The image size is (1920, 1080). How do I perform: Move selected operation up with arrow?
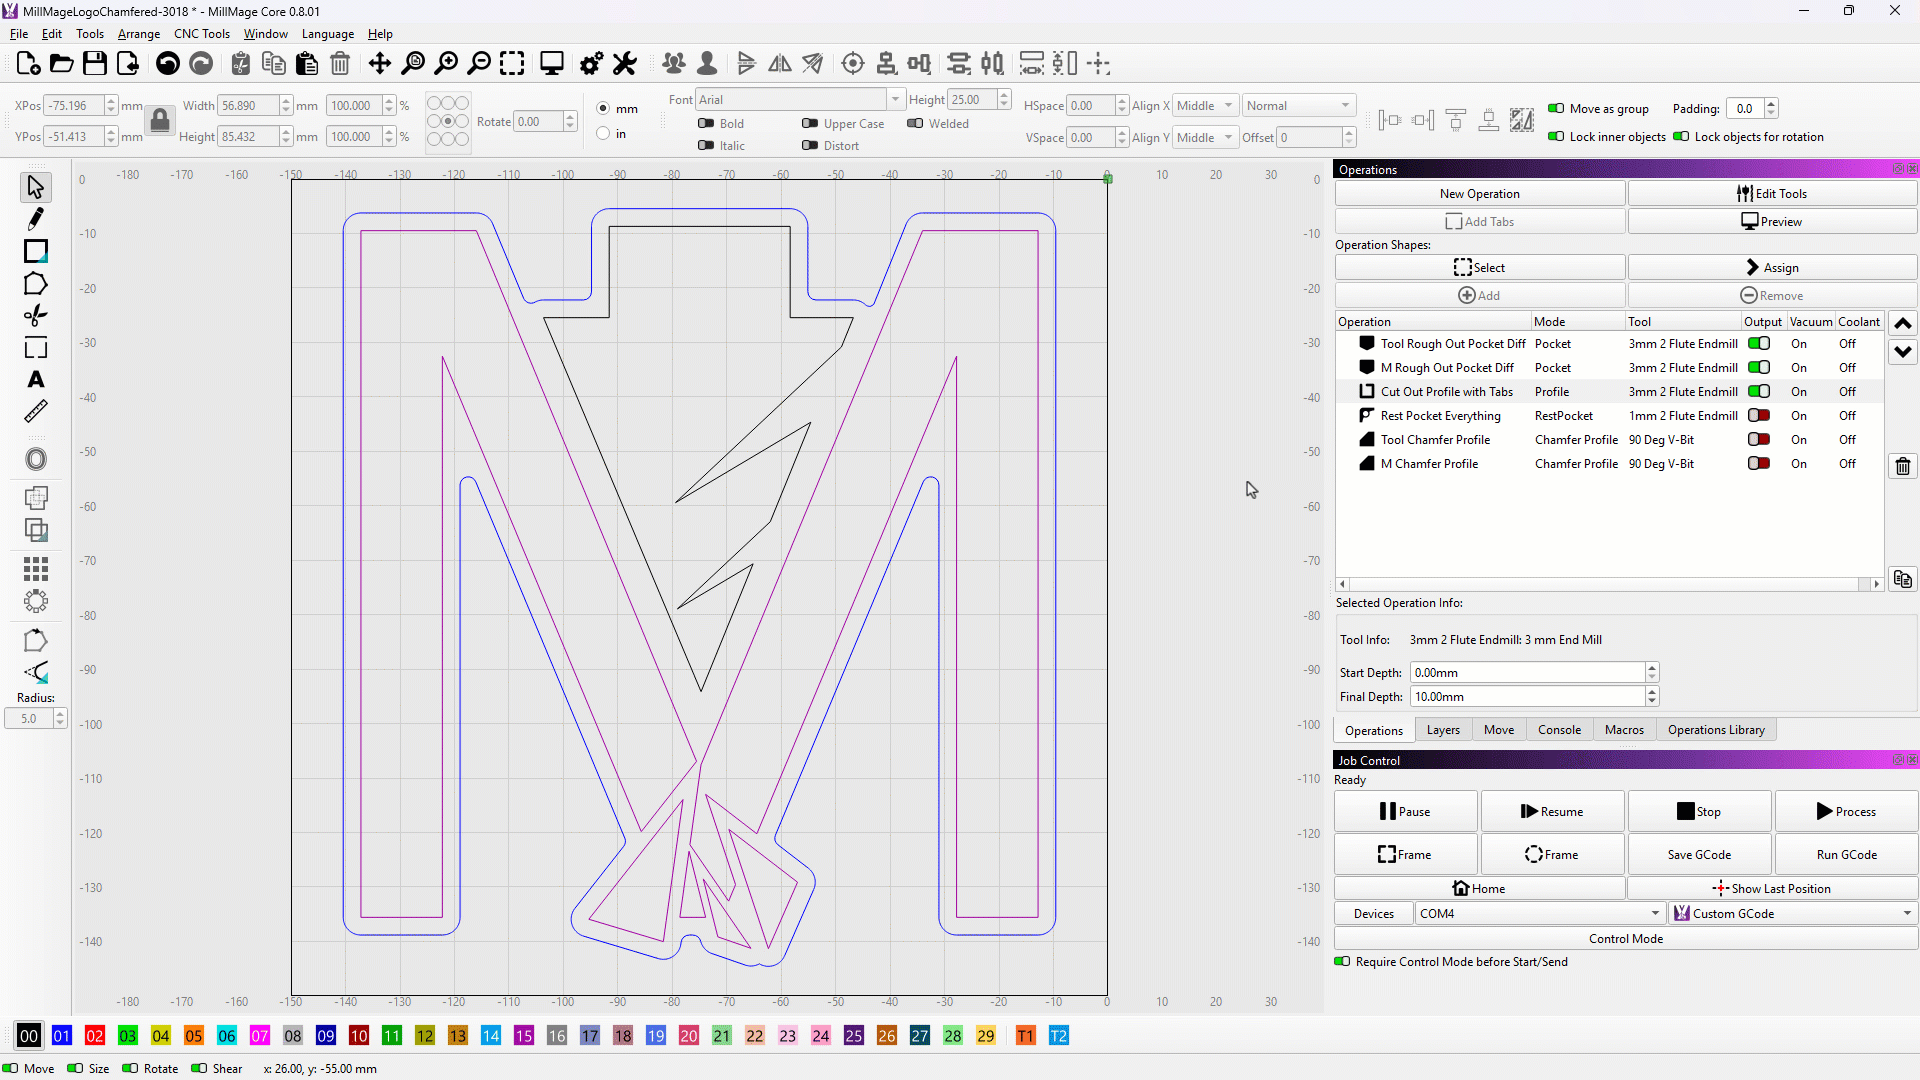tap(1902, 323)
